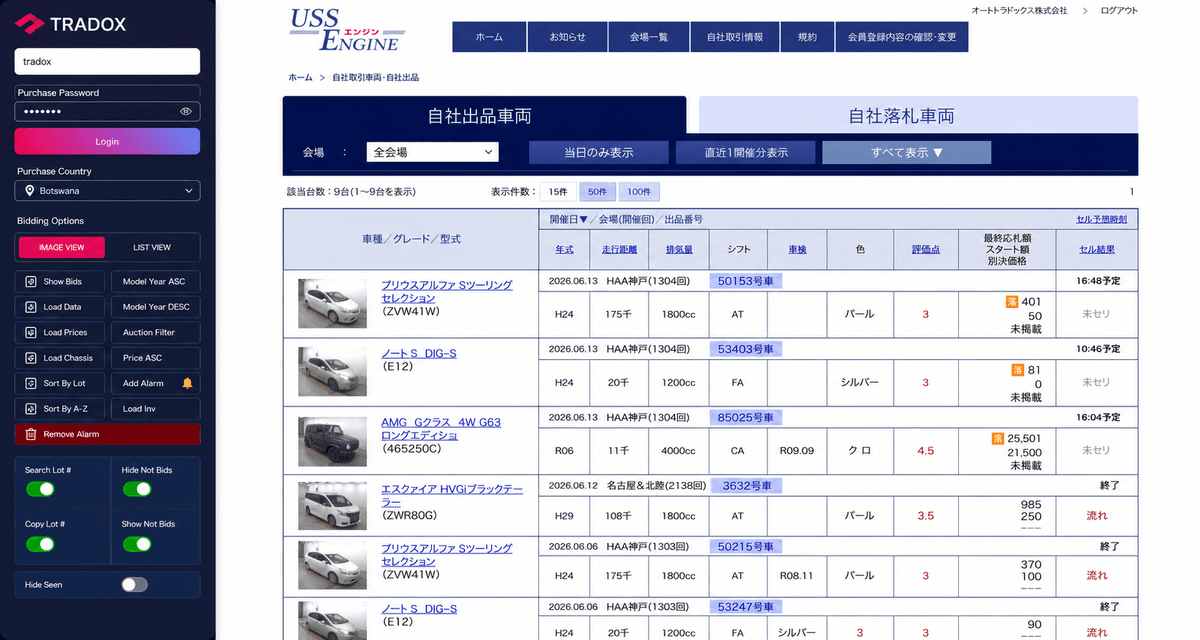Click the Sort By Lot button icon
This screenshot has width=1200, height=640.
(31, 383)
